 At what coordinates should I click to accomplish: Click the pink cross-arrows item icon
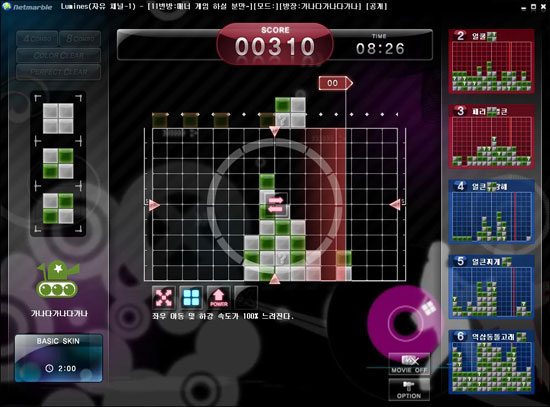164,298
